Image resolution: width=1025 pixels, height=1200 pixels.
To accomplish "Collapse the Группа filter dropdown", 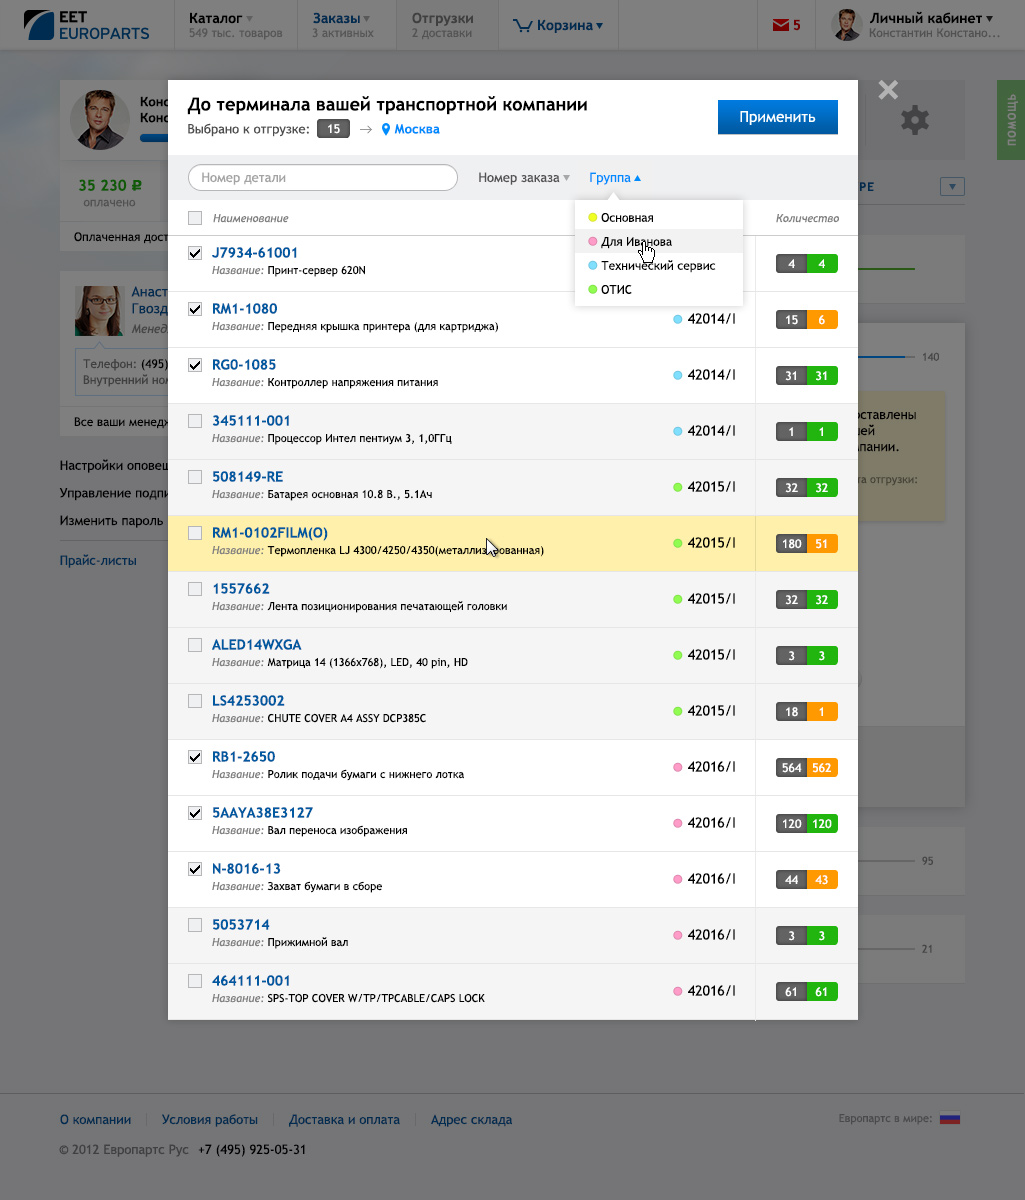I will coord(615,178).
